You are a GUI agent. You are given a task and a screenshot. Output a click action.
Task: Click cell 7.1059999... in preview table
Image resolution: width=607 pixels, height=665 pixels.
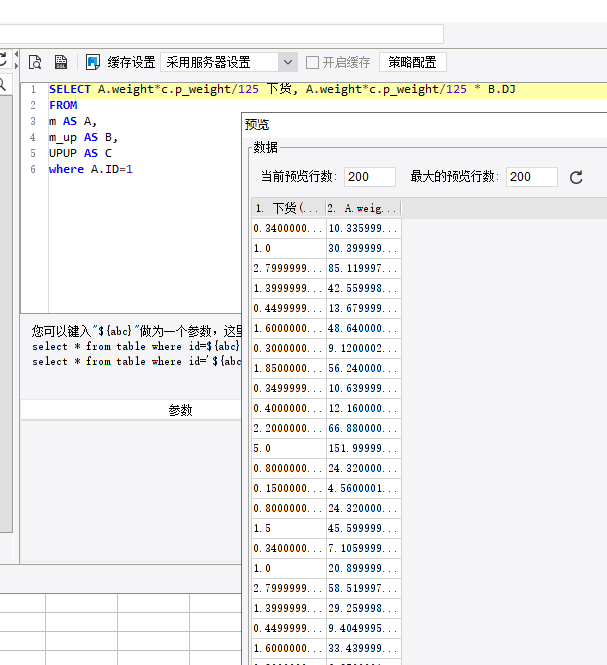364,548
